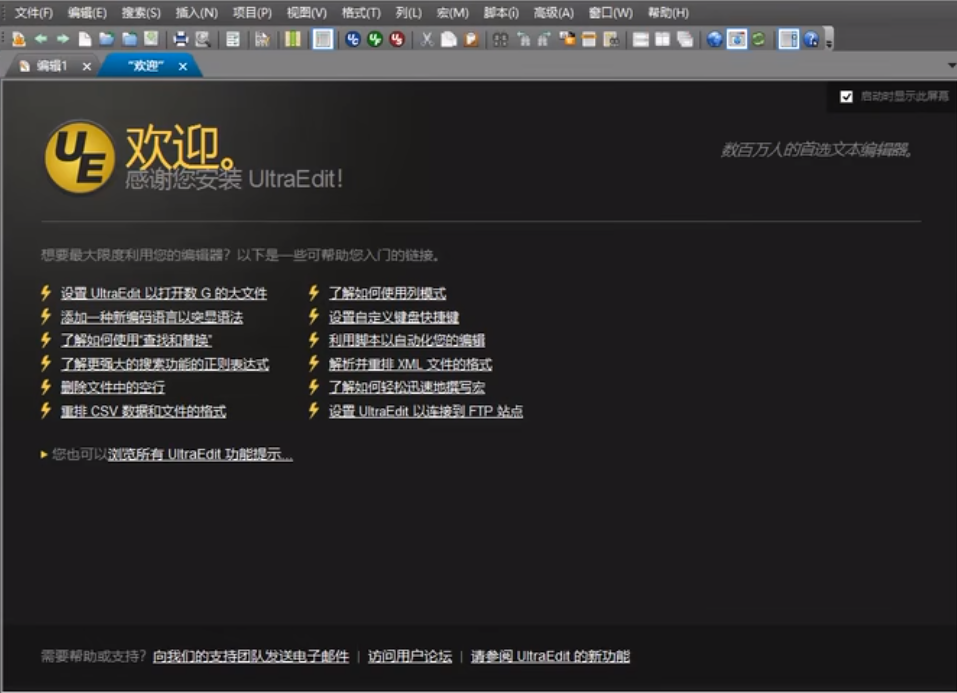Open link 添加一种新编码语言以突显语法

[151, 317]
